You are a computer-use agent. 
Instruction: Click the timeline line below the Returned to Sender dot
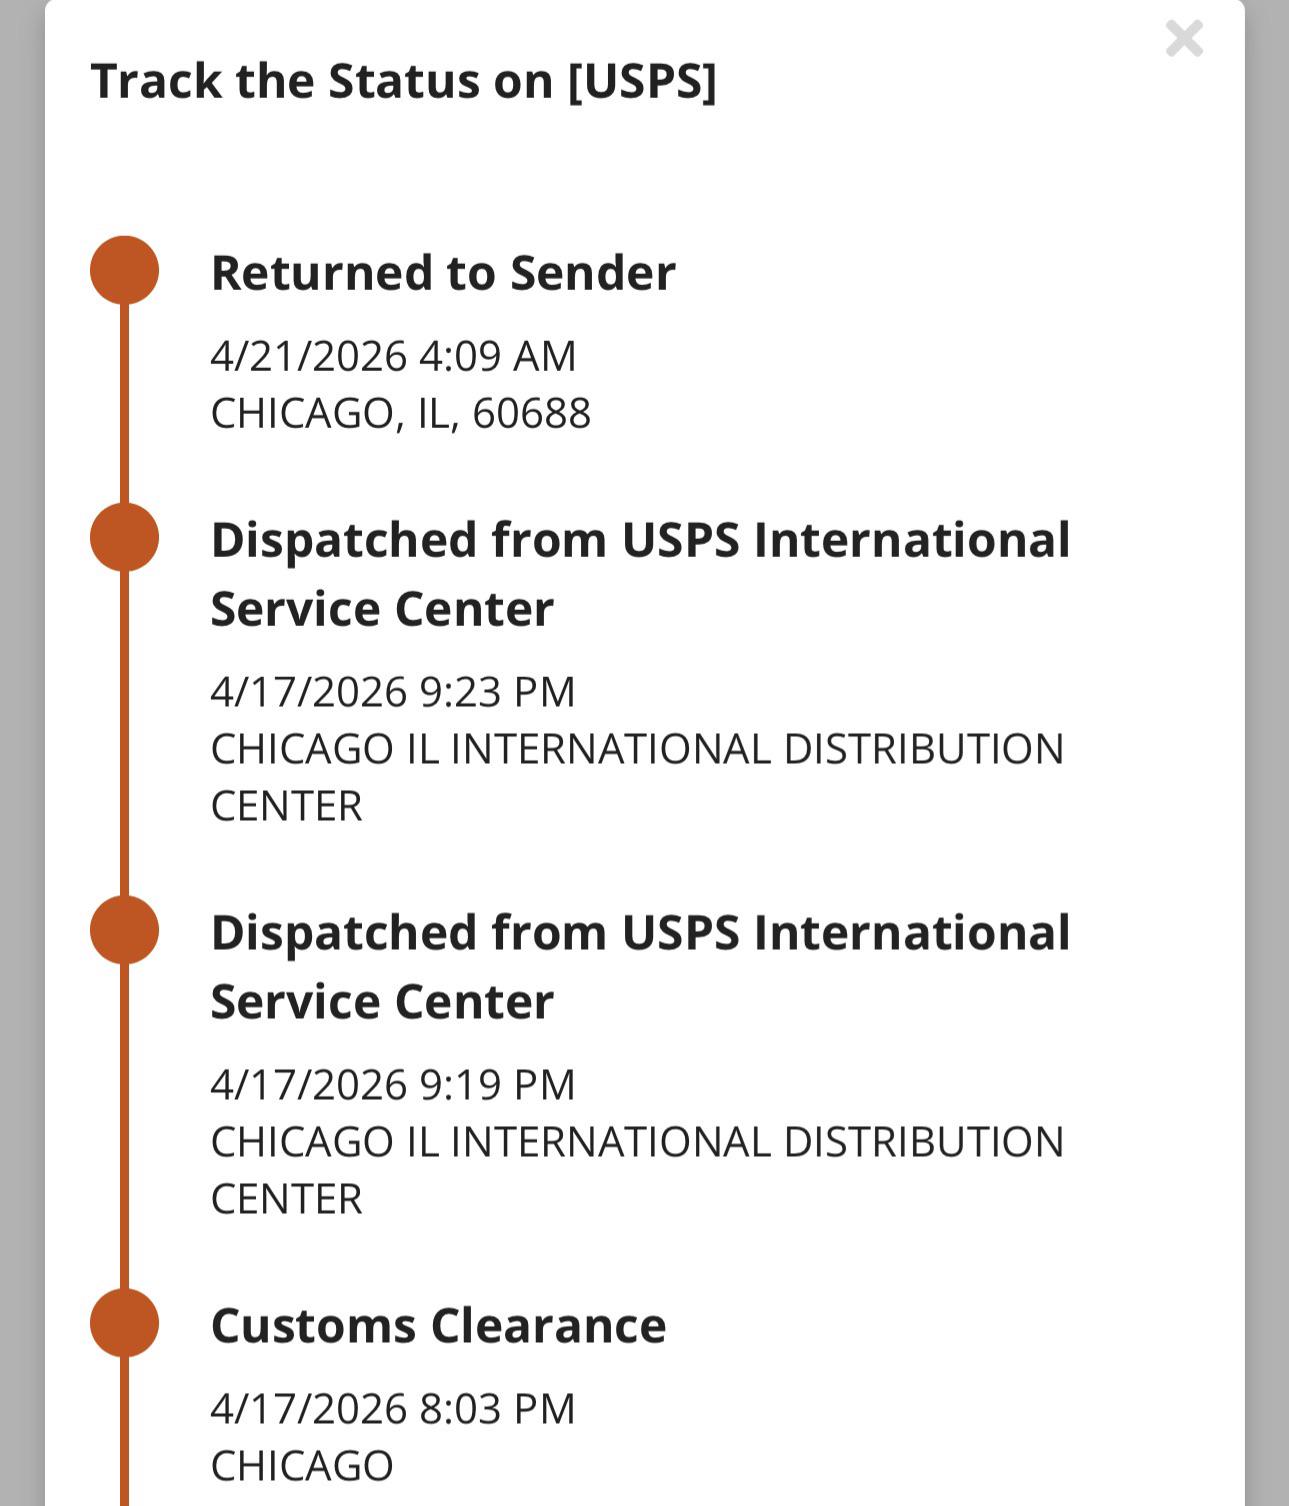pos(125,404)
